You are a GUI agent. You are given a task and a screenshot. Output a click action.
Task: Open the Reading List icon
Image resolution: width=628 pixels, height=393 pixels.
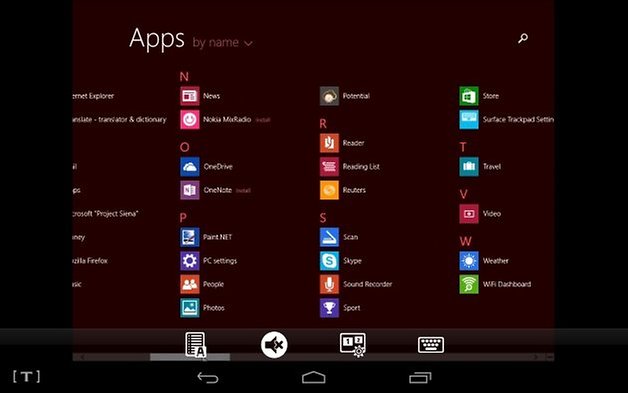pyautogui.click(x=329, y=167)
